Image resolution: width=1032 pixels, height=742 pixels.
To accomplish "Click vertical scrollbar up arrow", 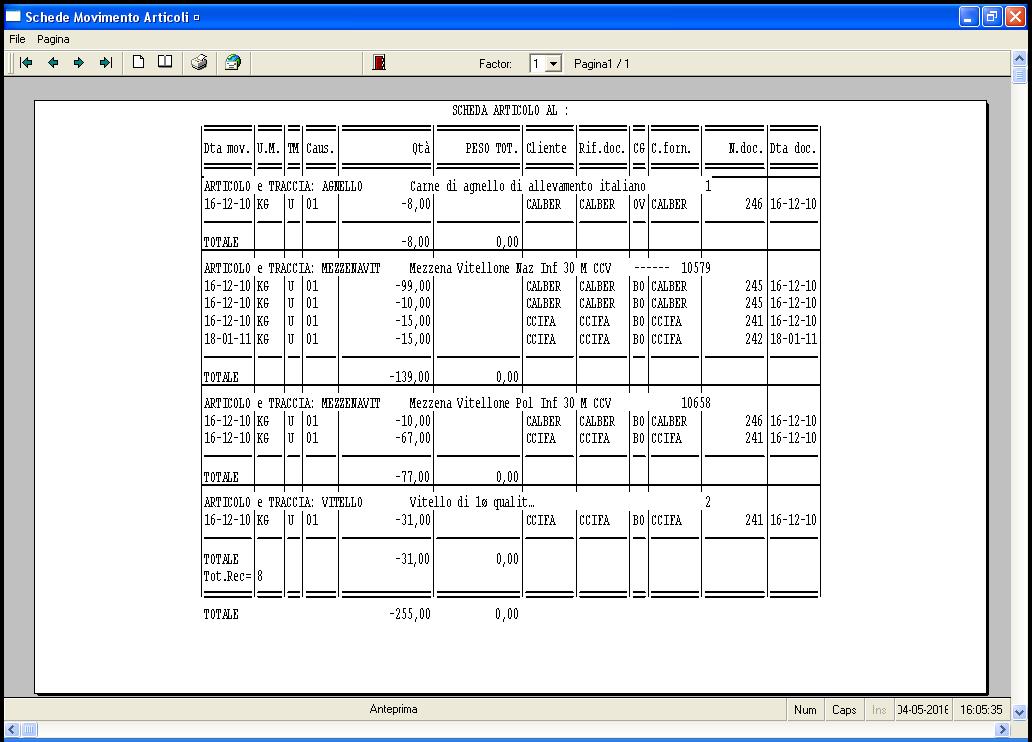I will (1019, 58).
